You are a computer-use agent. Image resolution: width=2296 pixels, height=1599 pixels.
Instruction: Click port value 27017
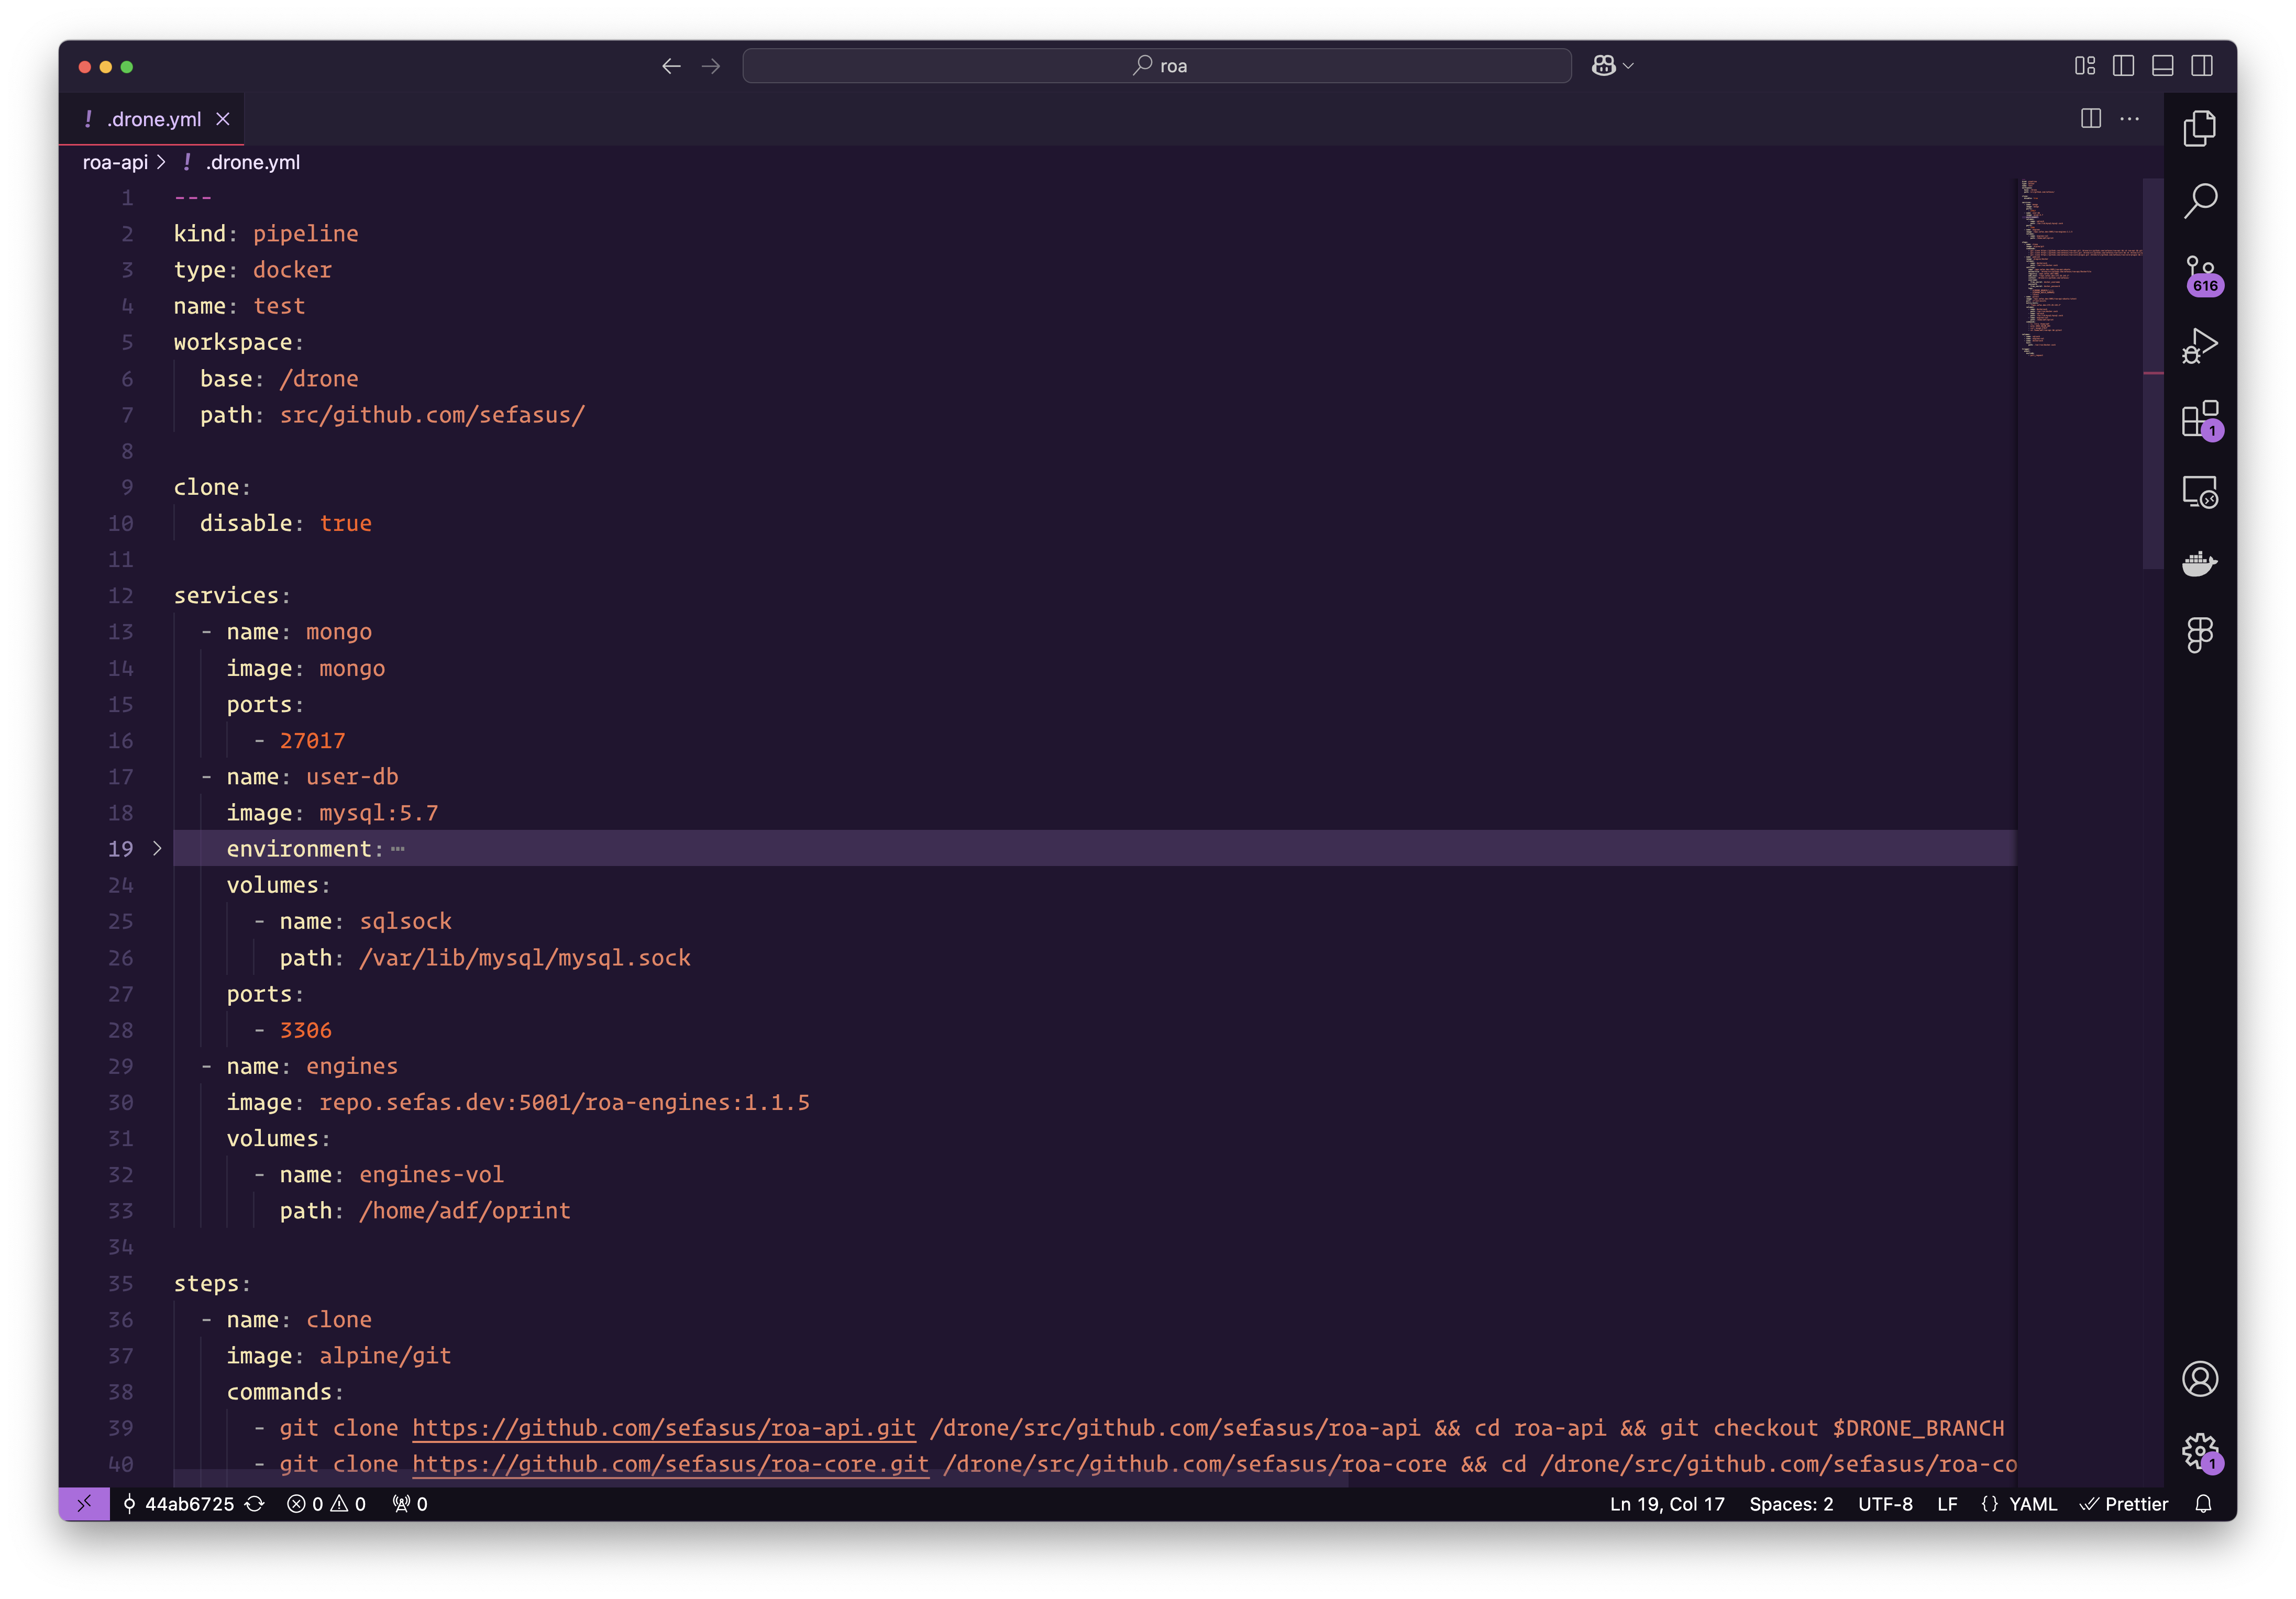click(x=312, y=741)
